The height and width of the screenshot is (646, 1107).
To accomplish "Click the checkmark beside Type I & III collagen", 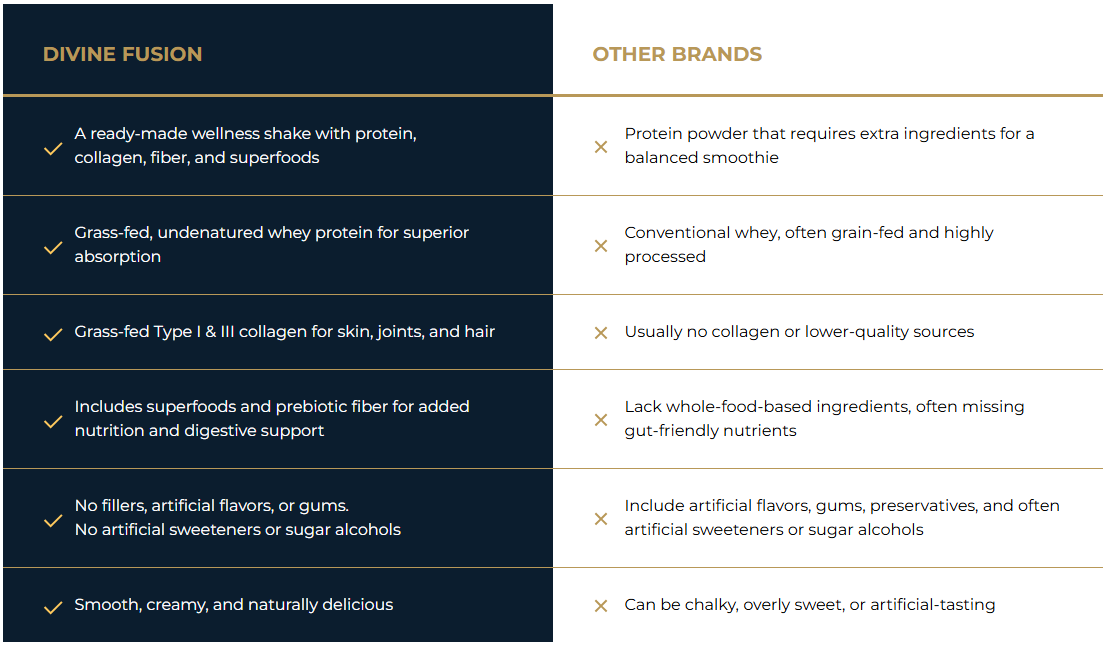I will click(53, 333).
